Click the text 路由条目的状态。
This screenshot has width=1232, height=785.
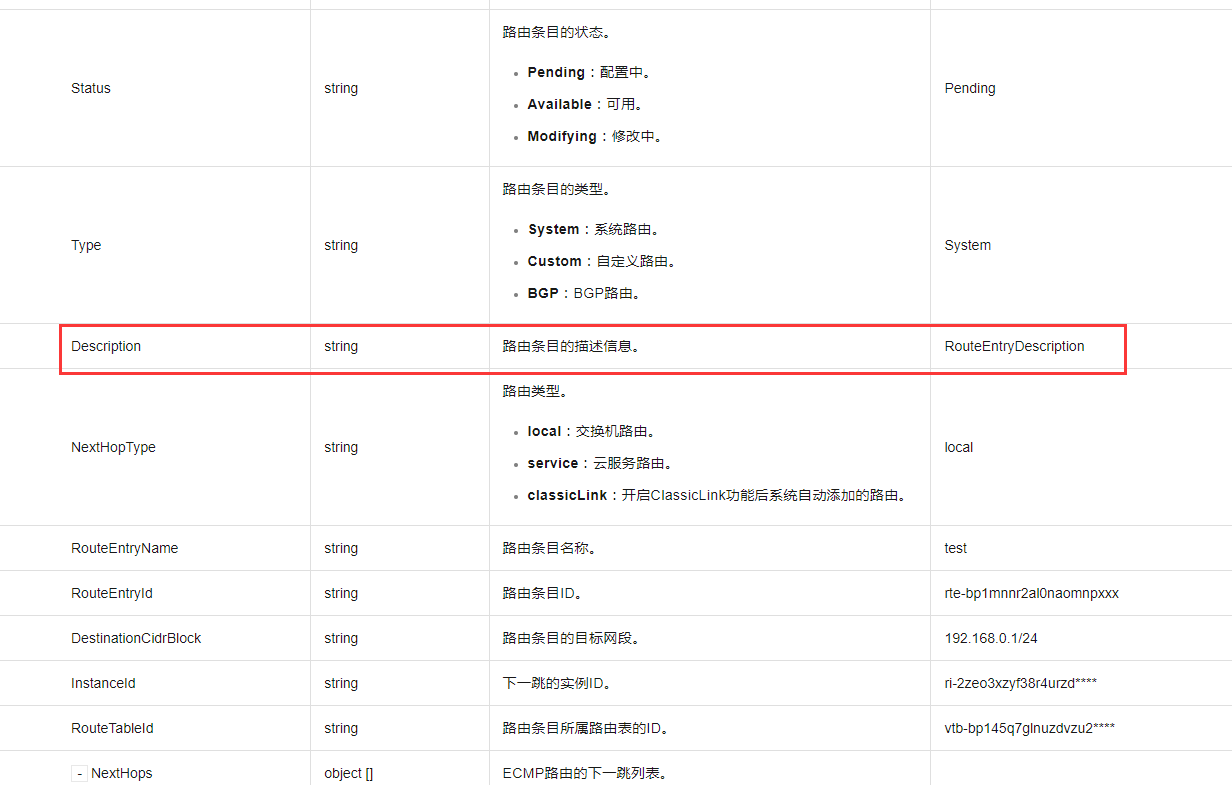[555, 32]
